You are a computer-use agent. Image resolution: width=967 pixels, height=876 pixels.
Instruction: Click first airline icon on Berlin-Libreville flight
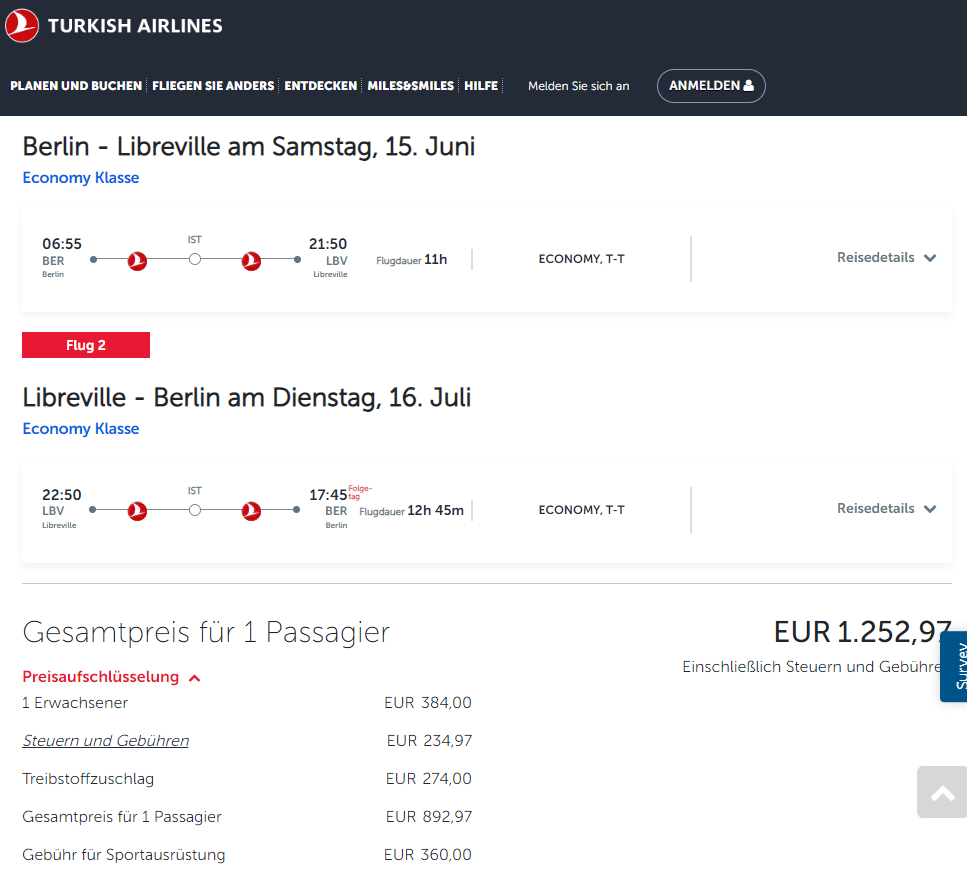coord(138,260)
